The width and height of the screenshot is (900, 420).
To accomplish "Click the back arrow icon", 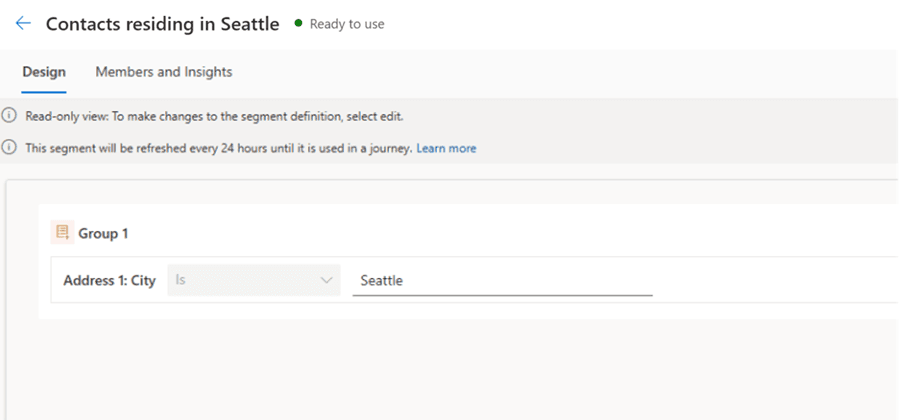I will coord(23,24).
